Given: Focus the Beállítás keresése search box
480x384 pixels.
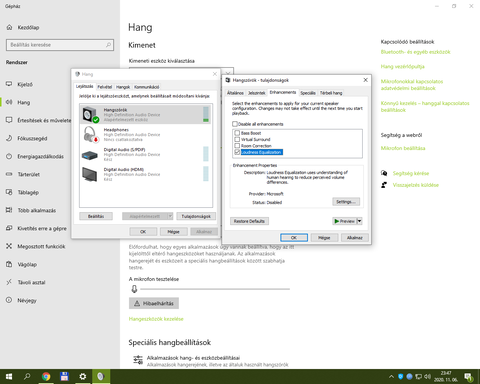Looking at the screenshot, I should [60, 45].
